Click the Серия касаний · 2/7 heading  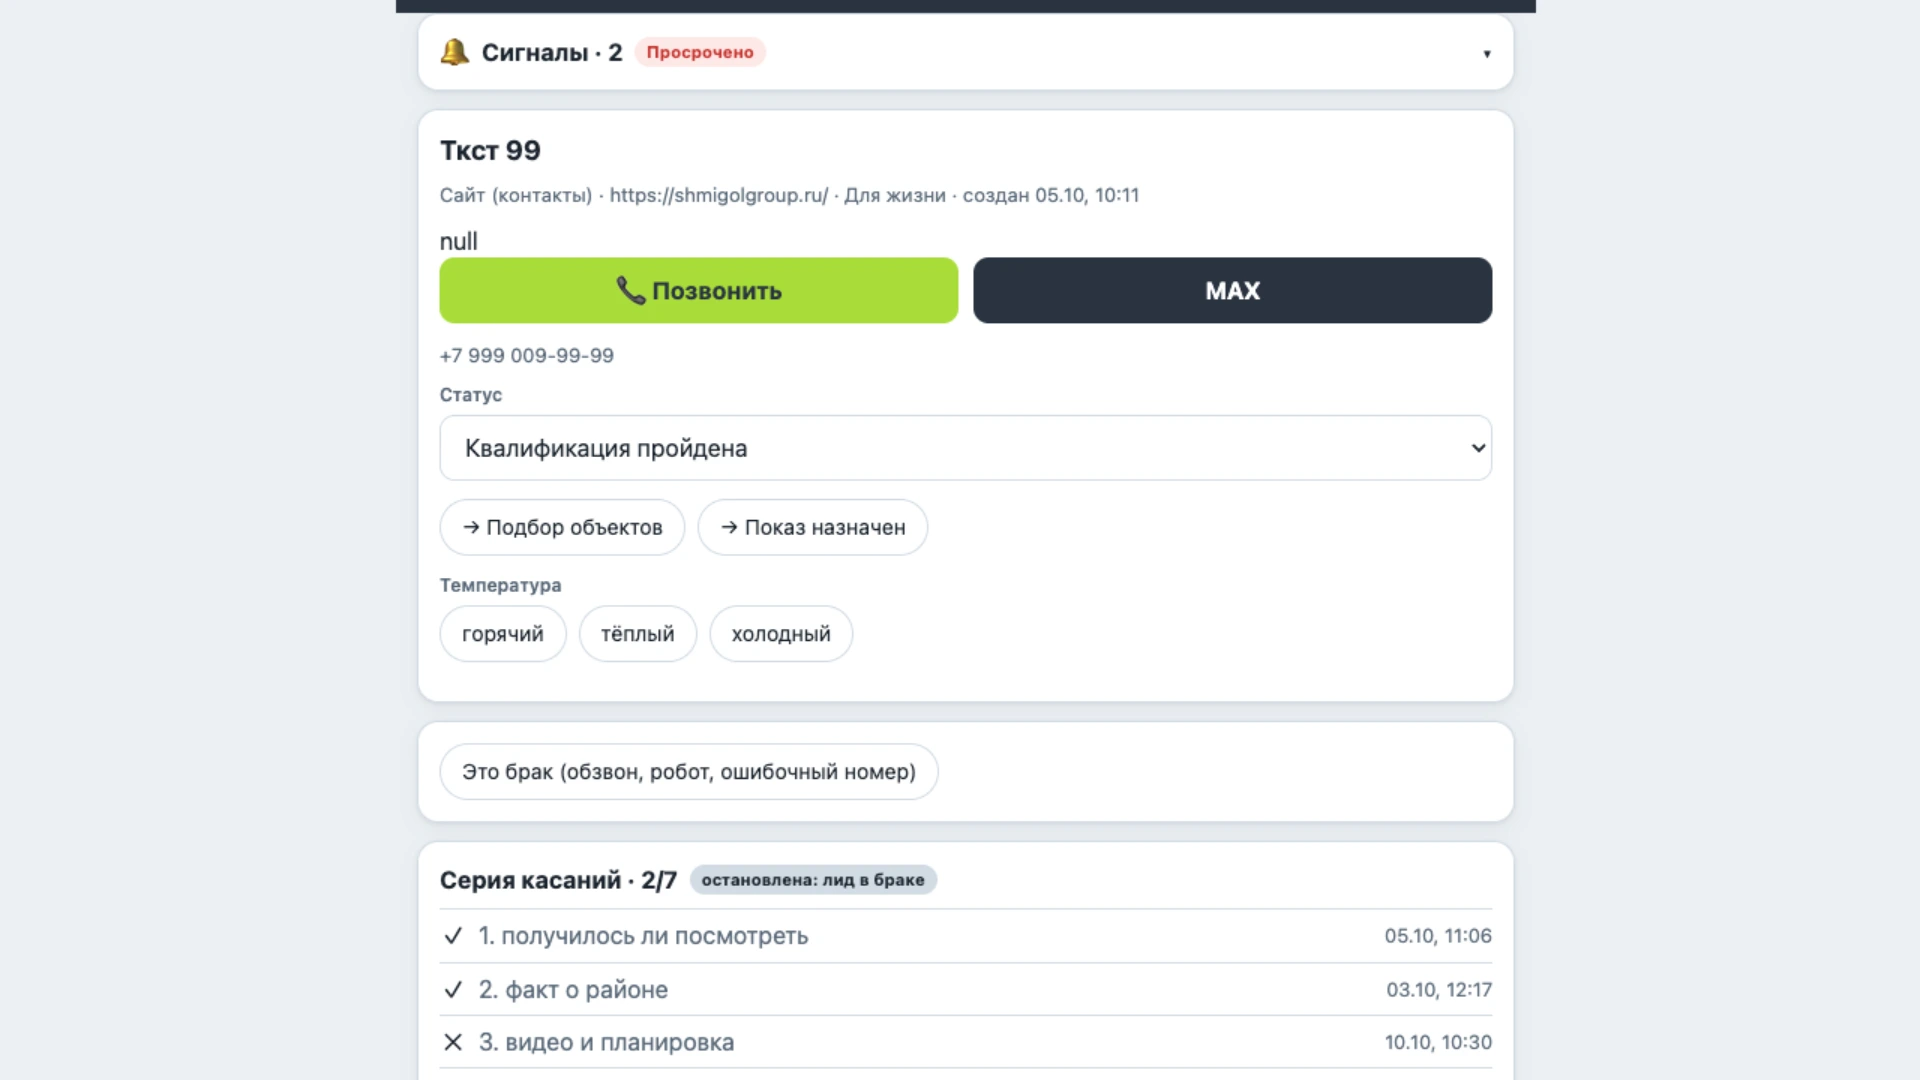click(558, 880)
